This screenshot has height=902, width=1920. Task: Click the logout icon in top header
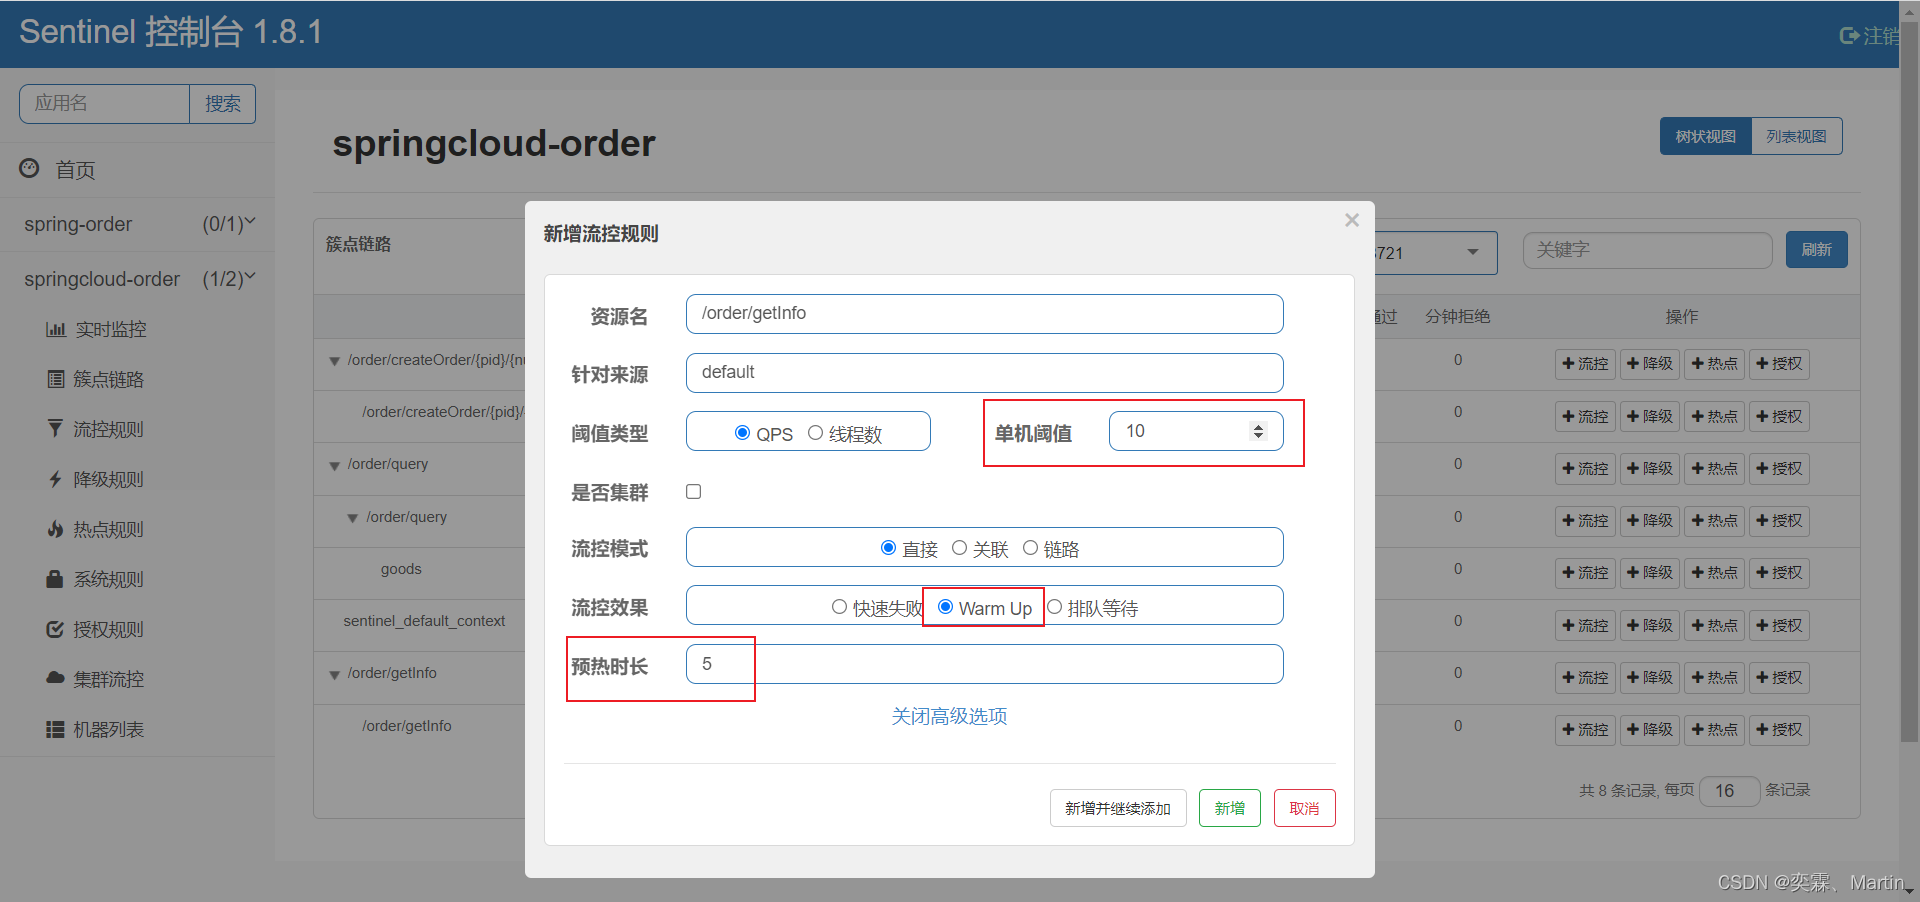[1849, 36]
